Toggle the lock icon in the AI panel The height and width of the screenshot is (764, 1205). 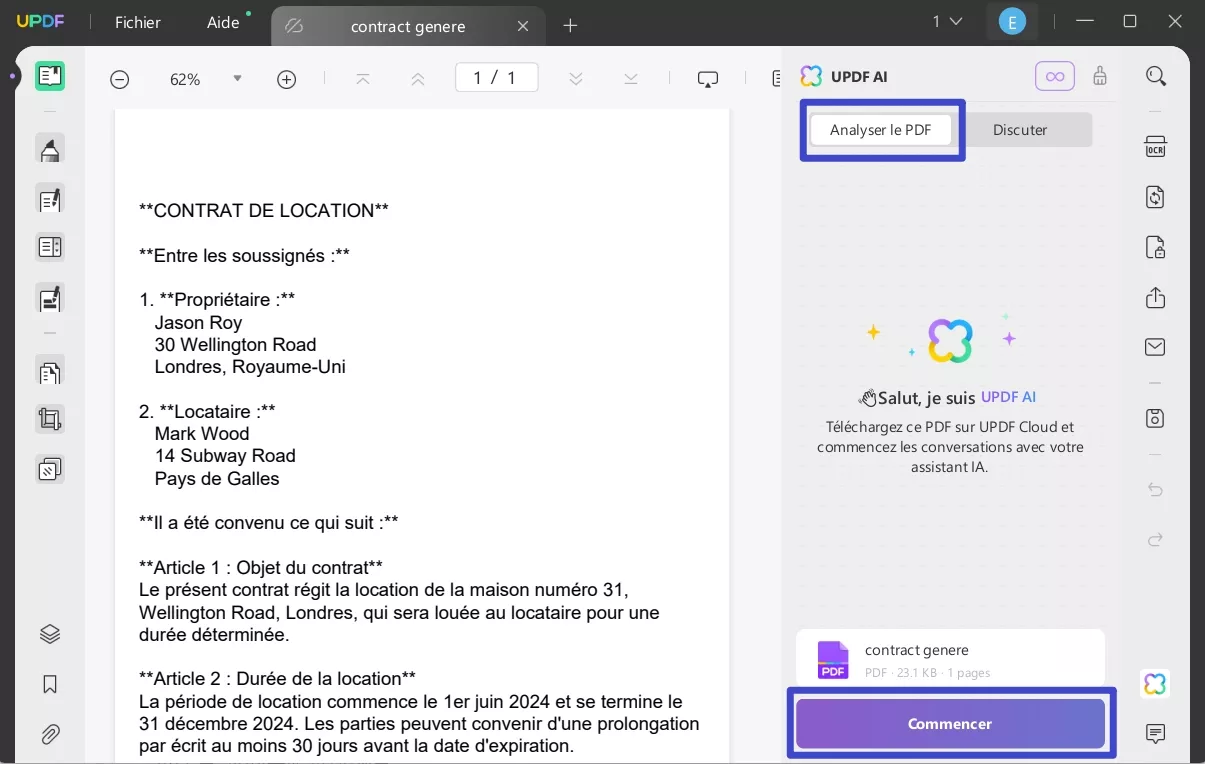(1100, 76)
